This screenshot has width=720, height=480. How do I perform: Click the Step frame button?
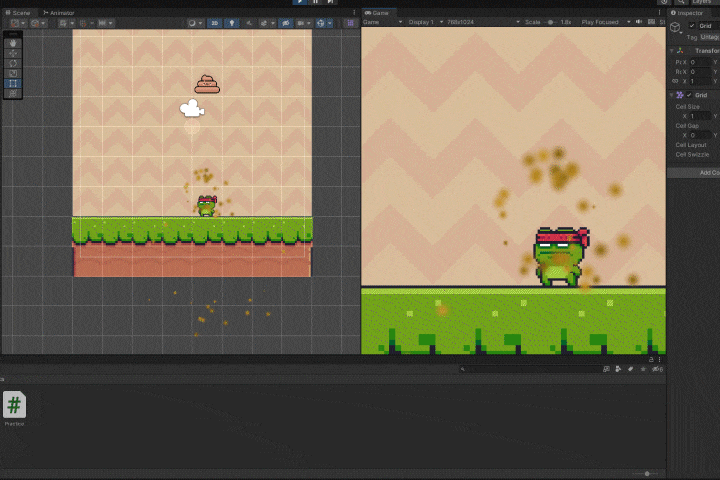coord(330,2)
